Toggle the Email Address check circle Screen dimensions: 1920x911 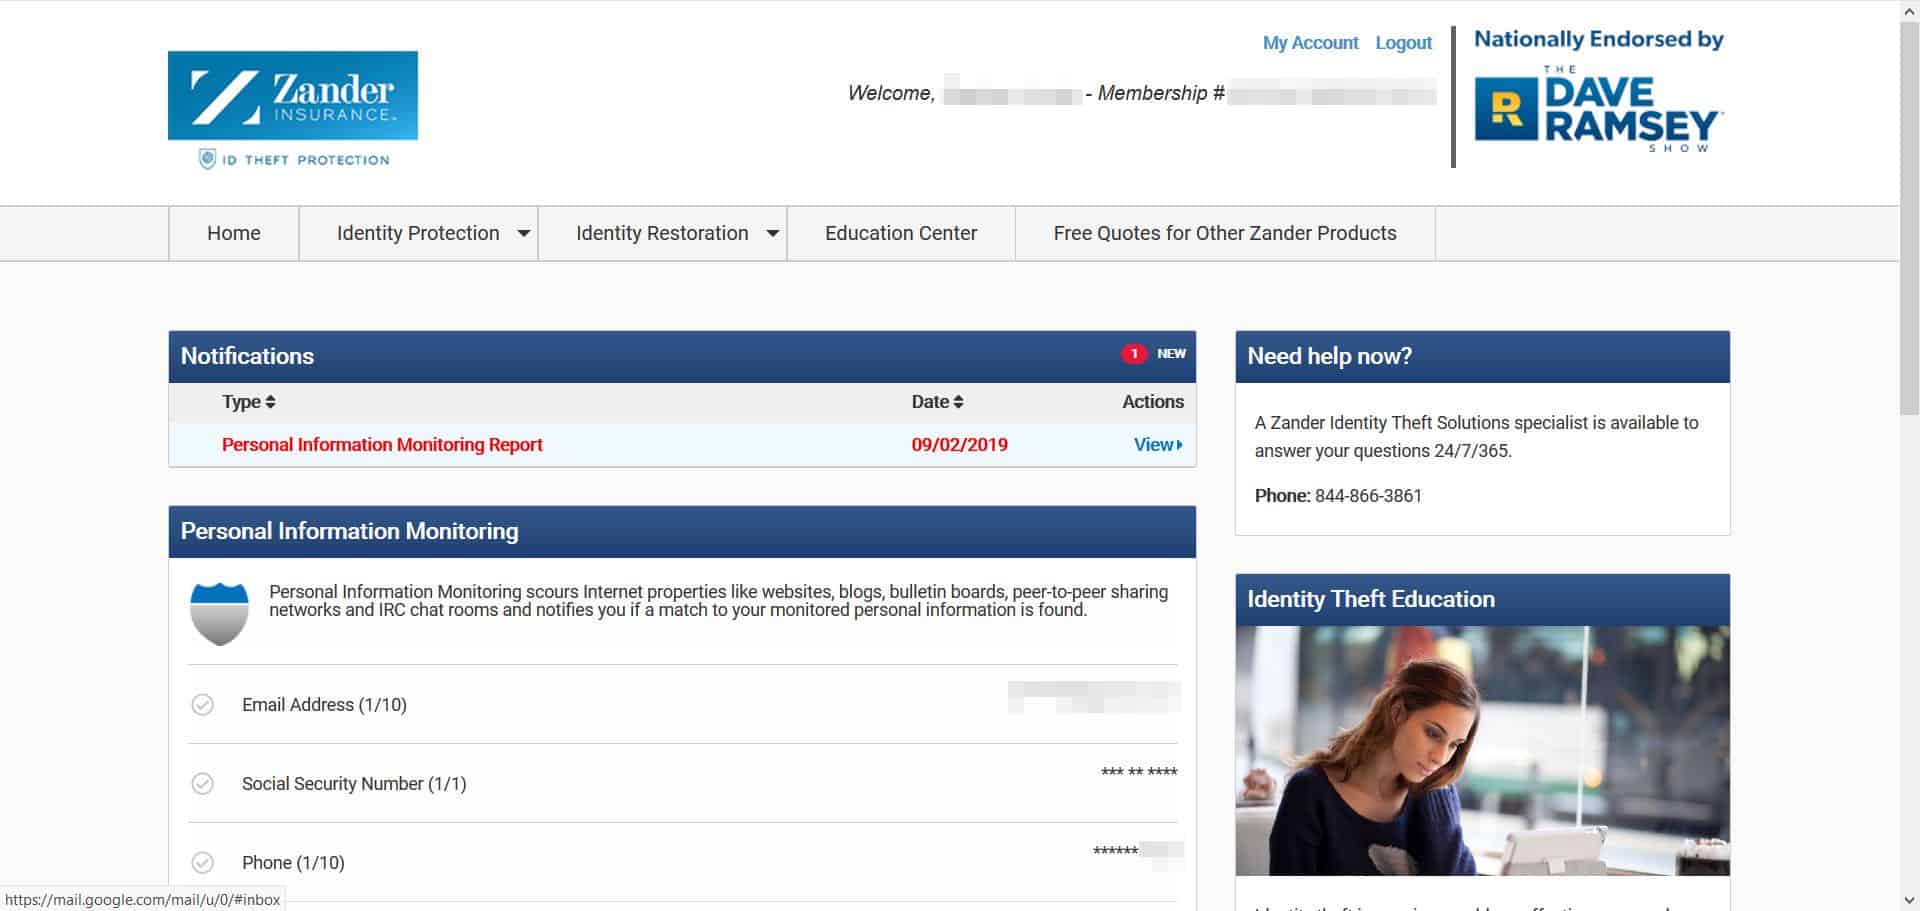pyautogui.click(x=203, y=705)
